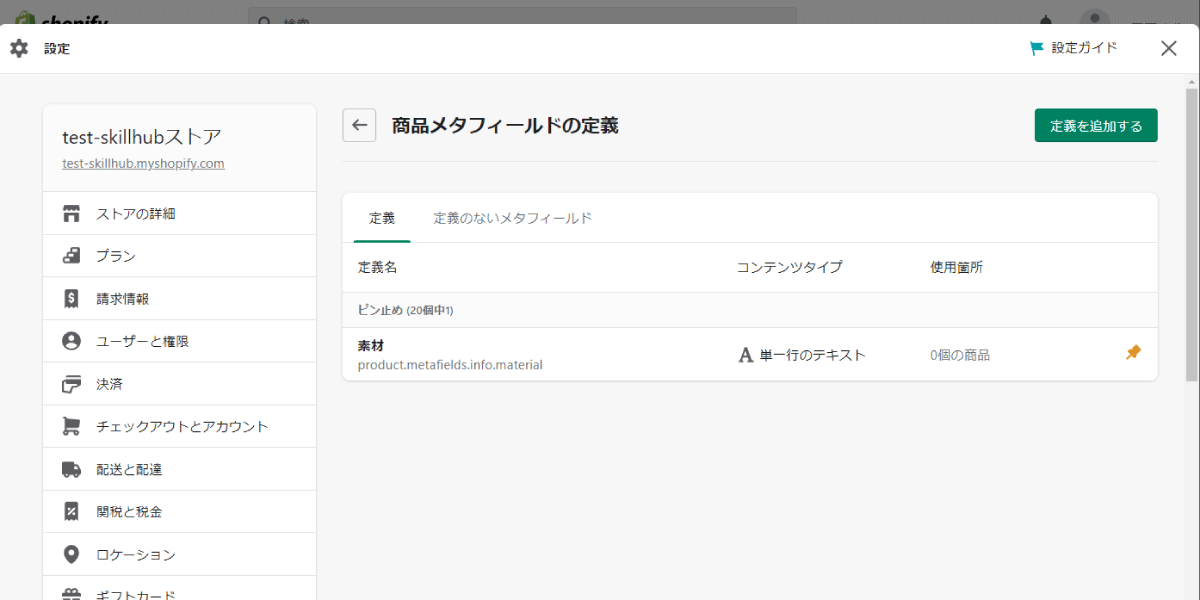Image resolution: width=1200 pixels, height=600 pixels.
Task: Open the 関税と税金 settings page
Action: tap(179, 511)
